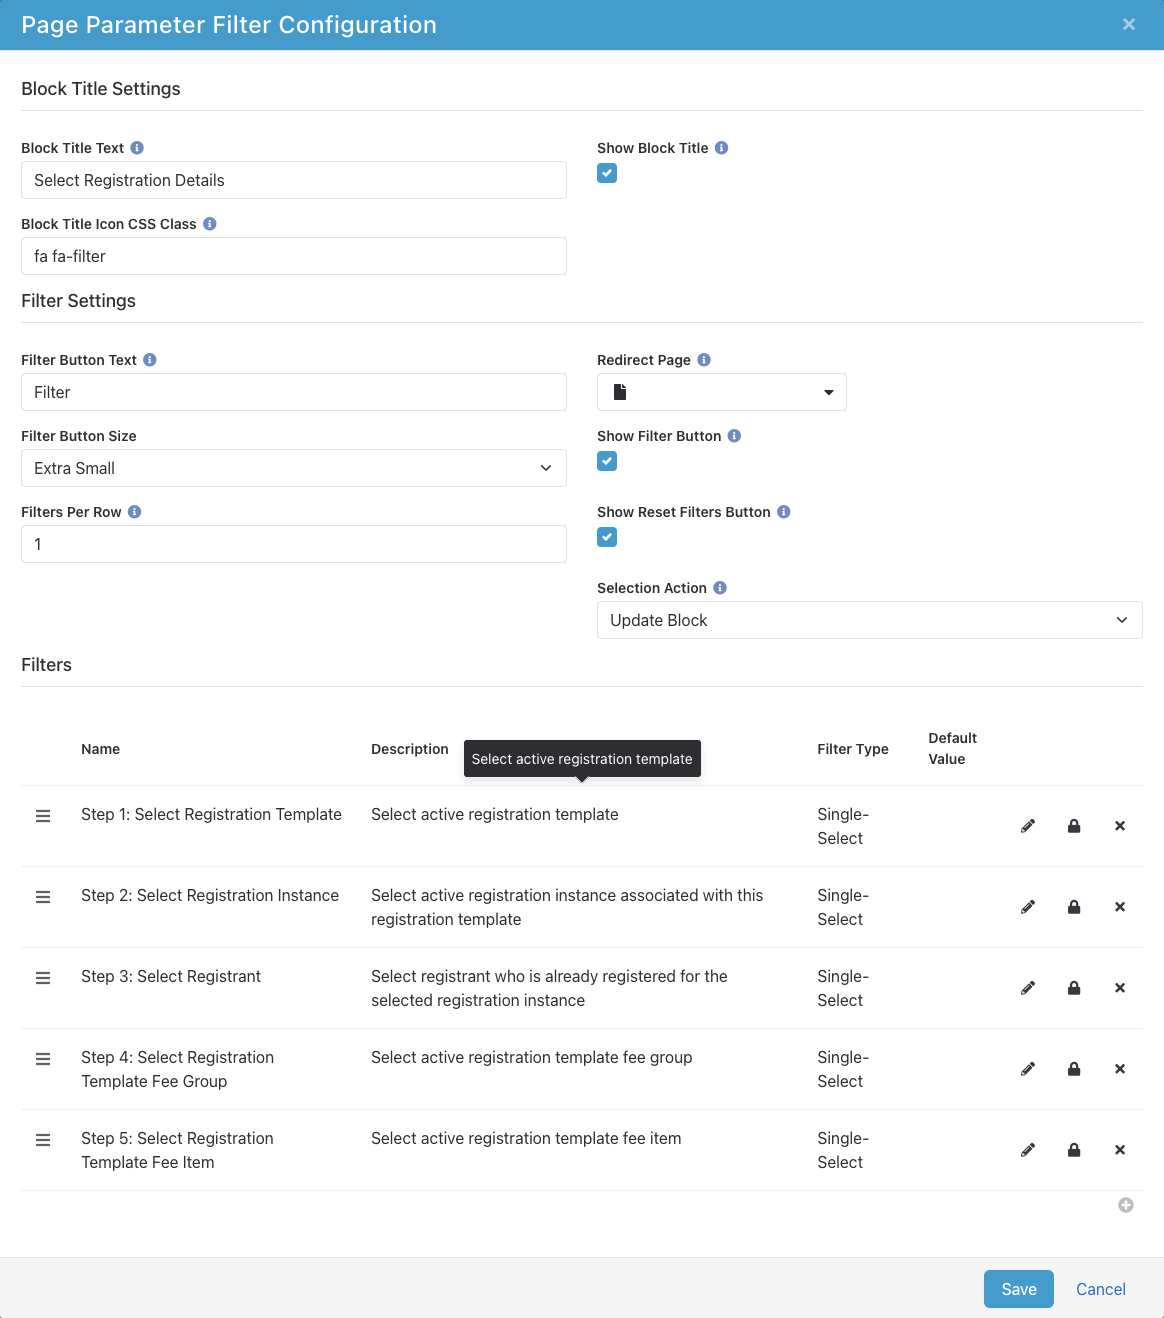Save the filter configuration

tap(1018, 1289)
